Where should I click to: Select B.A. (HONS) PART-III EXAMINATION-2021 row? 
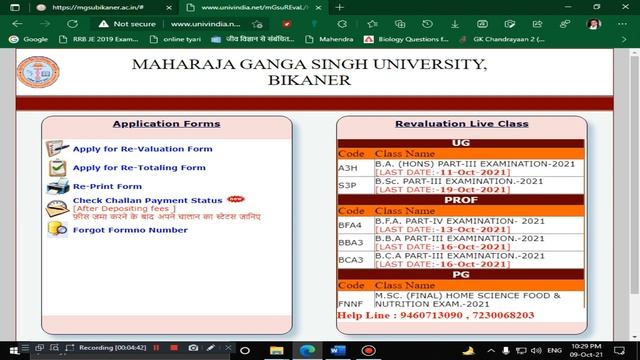461,168
